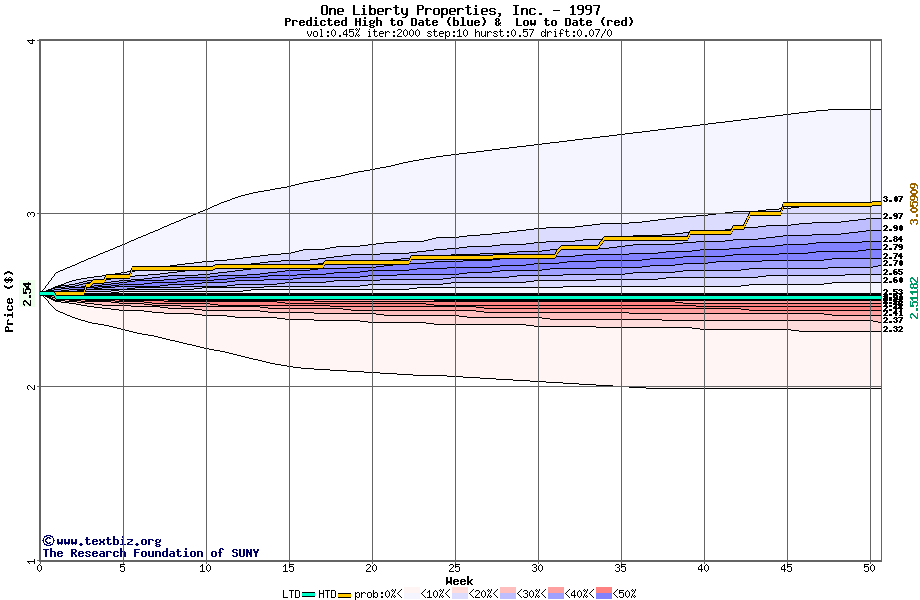Viewport: 920px width, 600px height.
Task: Click the LTD green legend line swatch
Action: (308, 594)
